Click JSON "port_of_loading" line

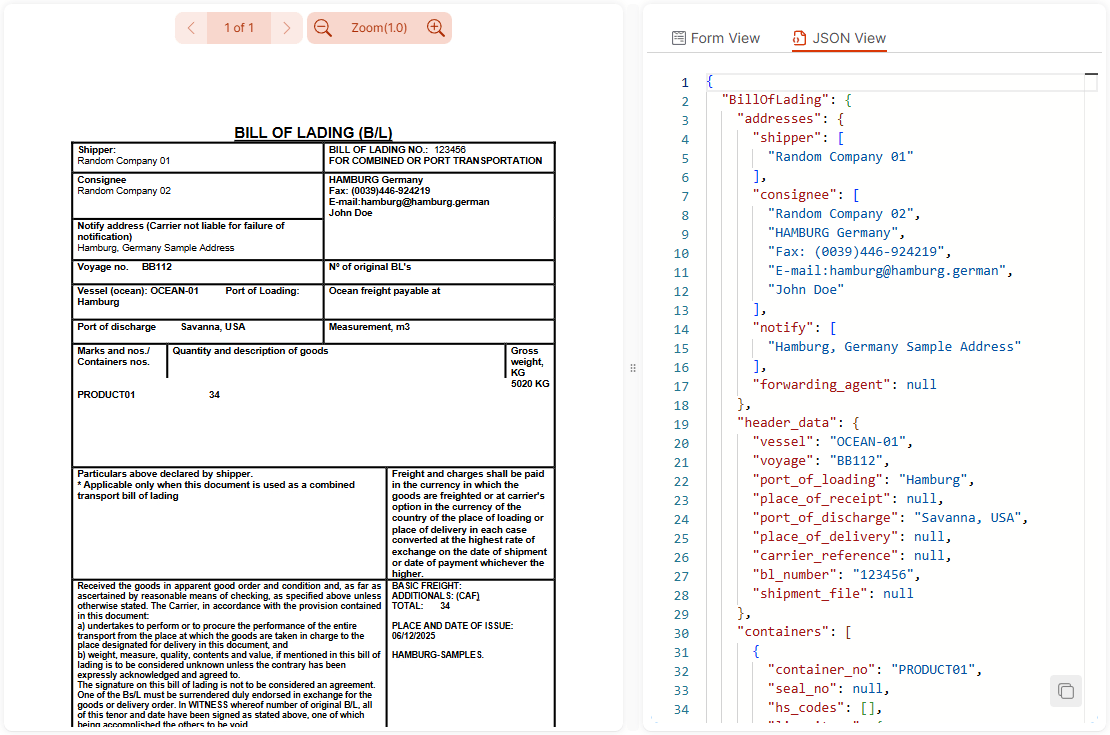pos(863,480)
